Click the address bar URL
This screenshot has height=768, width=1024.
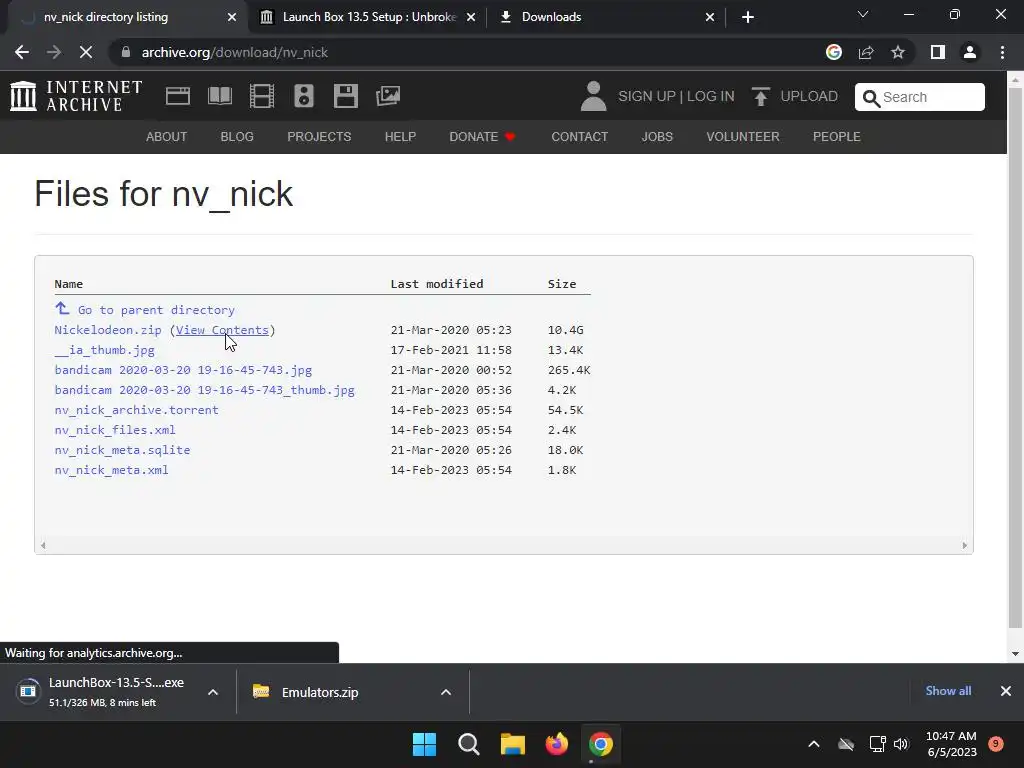coord(234,52)
